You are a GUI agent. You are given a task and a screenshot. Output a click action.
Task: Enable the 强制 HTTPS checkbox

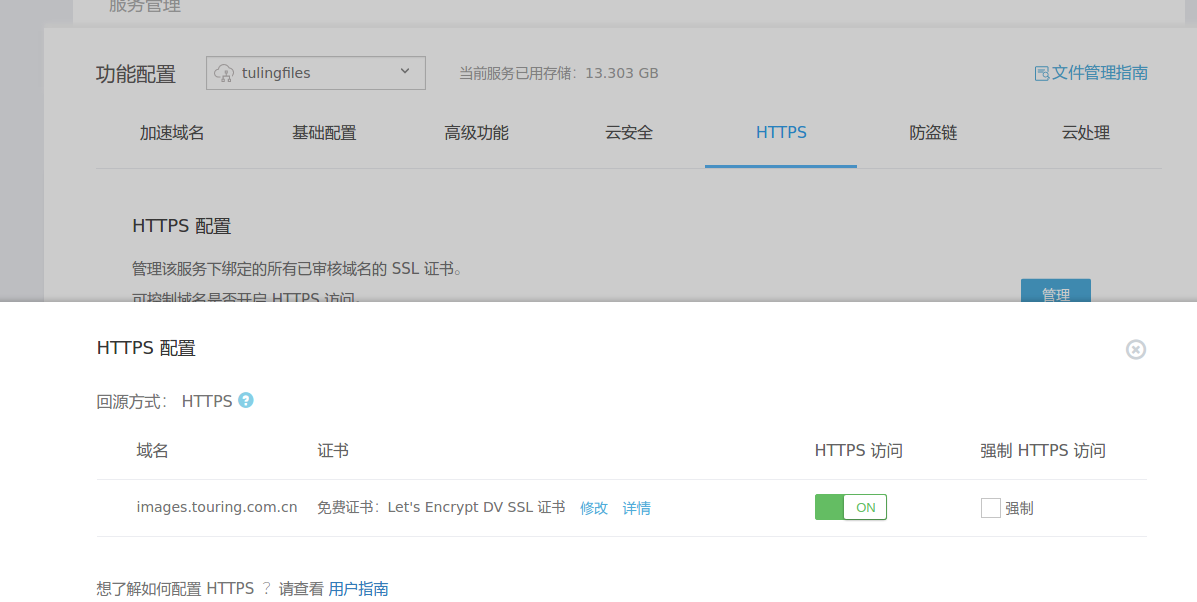click(x=990, y=507)
